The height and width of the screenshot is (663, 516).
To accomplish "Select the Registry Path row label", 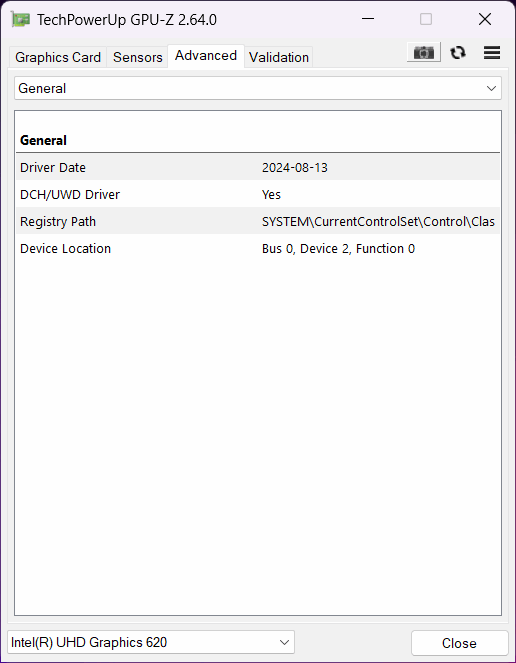I will pyautogui.click(x=58, y=222).
